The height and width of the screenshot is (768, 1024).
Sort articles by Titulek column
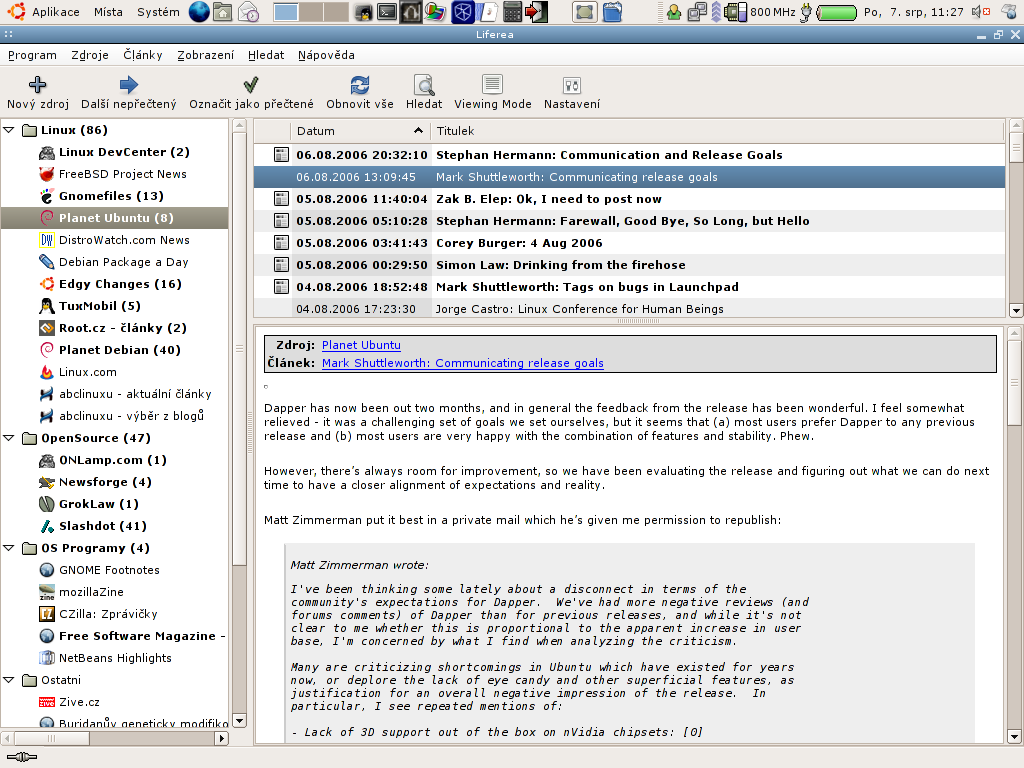coord(717,131)
